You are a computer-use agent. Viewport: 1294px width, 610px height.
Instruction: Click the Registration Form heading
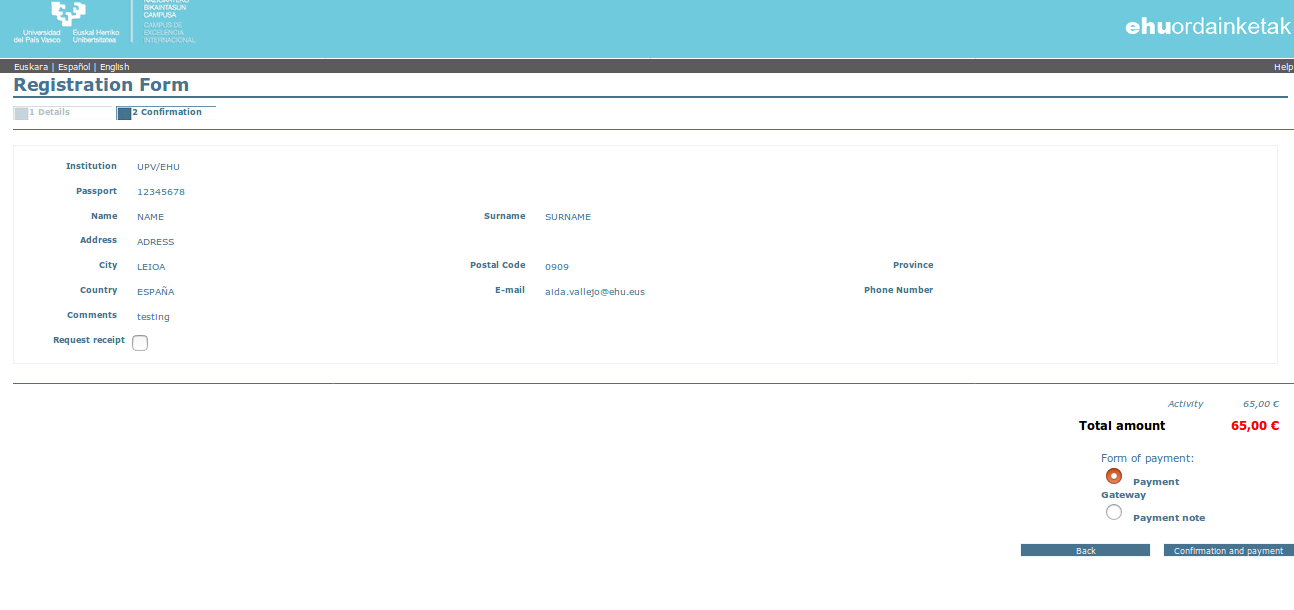pos(101,85)
